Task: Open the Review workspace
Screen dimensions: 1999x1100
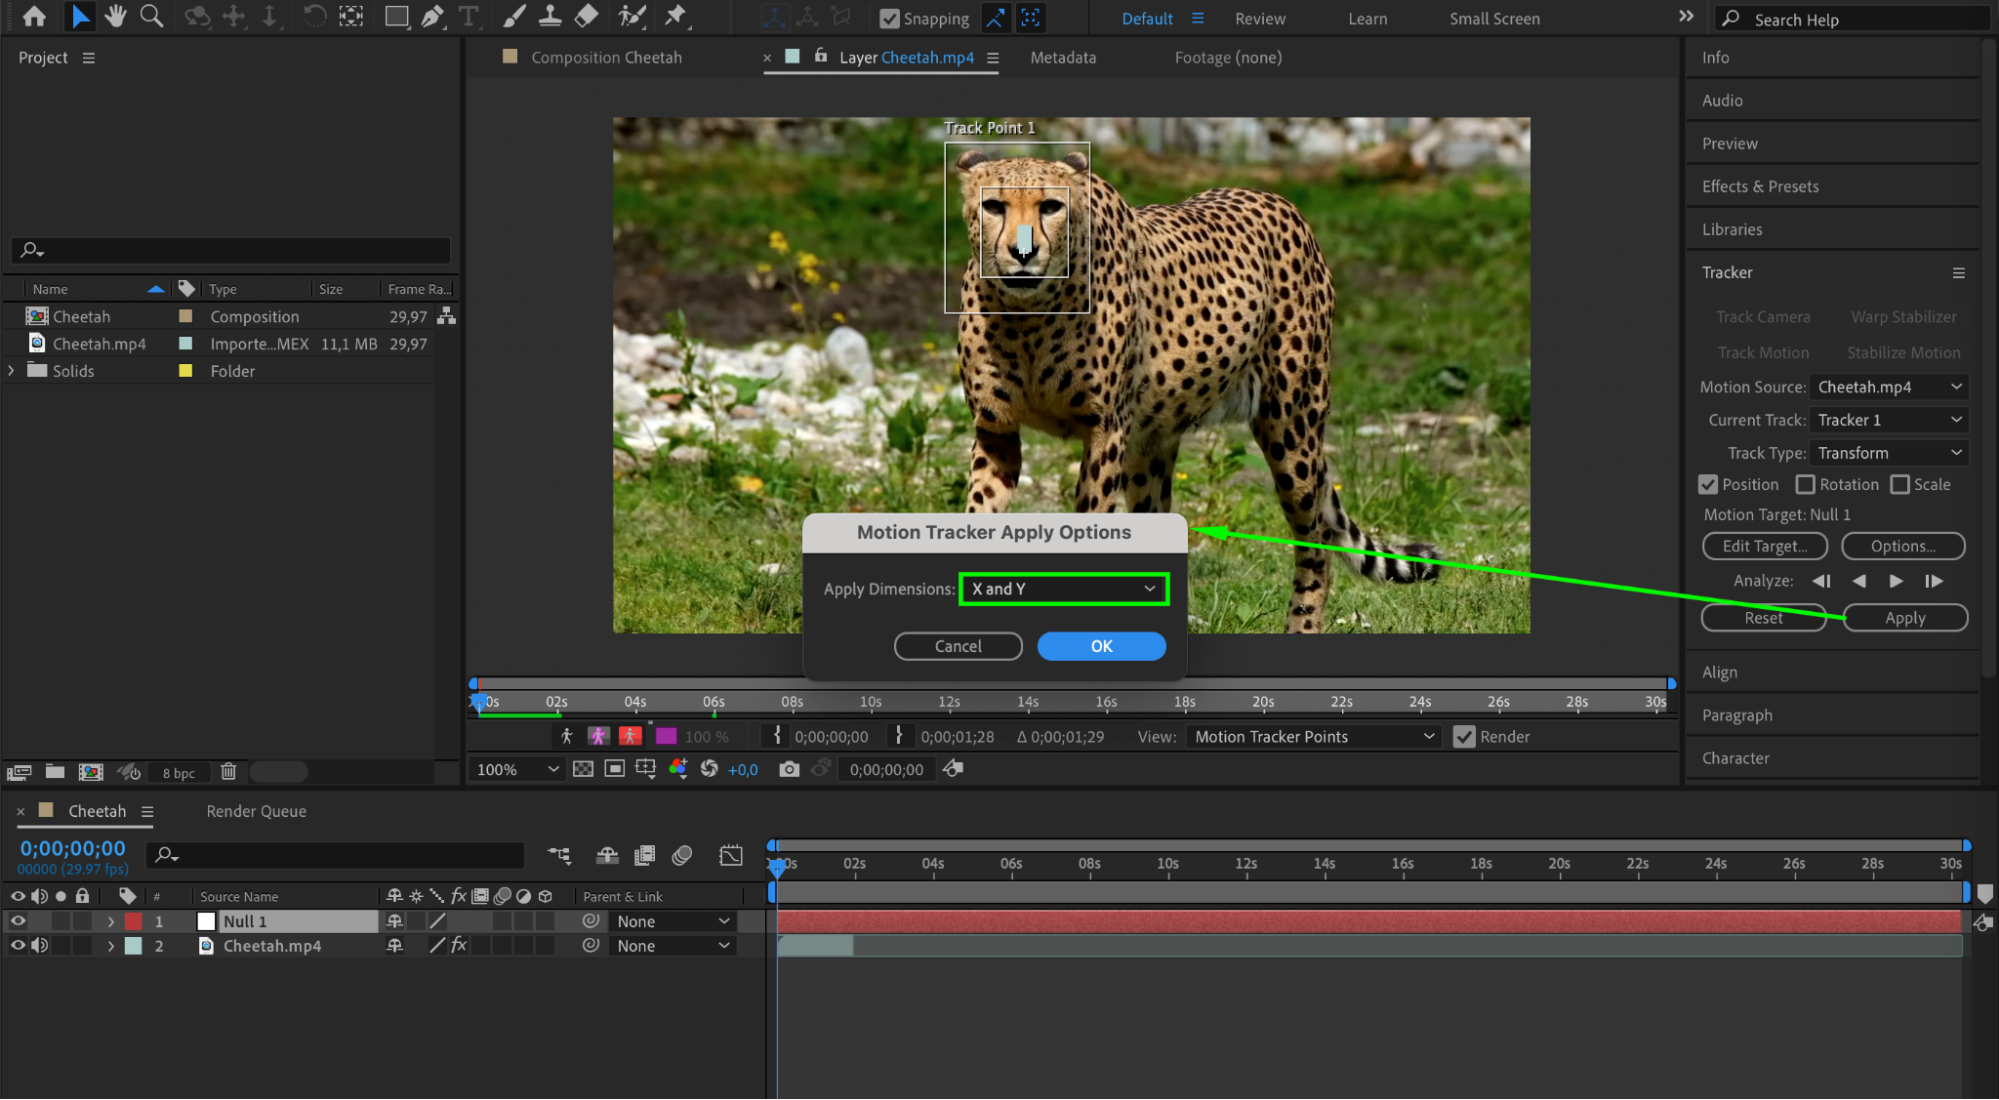Action: pos(1260,19)
